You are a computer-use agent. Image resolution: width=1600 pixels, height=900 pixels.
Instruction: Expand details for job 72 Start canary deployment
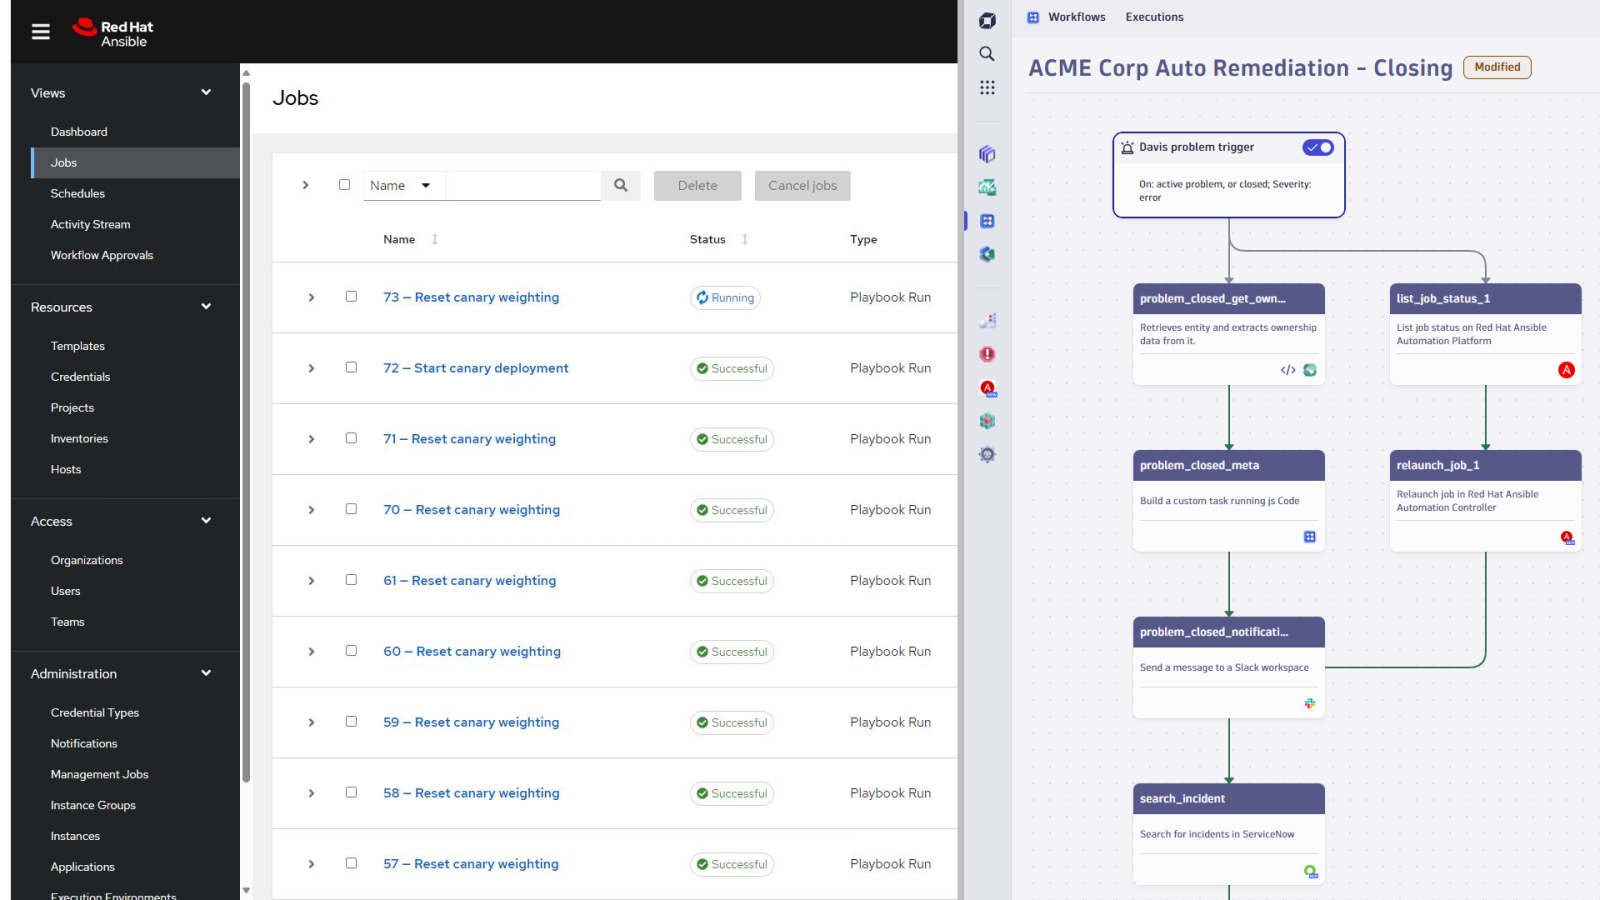310,368
